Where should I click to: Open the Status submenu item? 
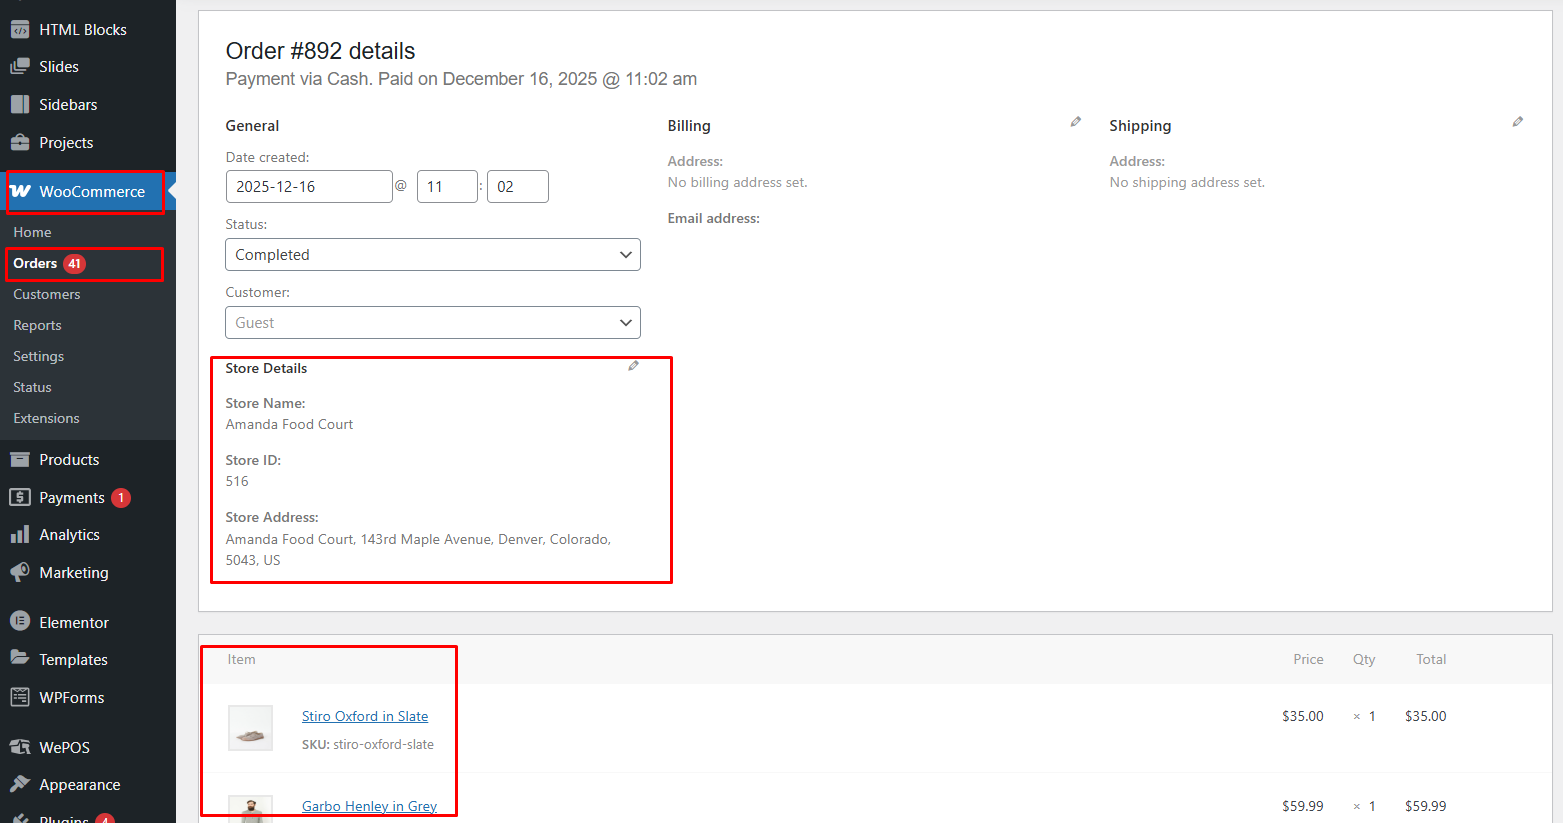pyautogui.click(x=32, y=387)
